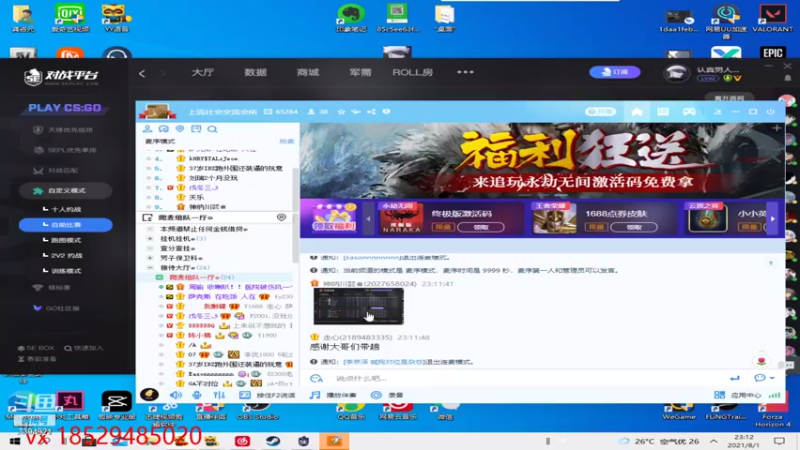The height and width of the screenshot is (450, 800).
Task: Select queue member 关乐
Action: pos(196,197)
